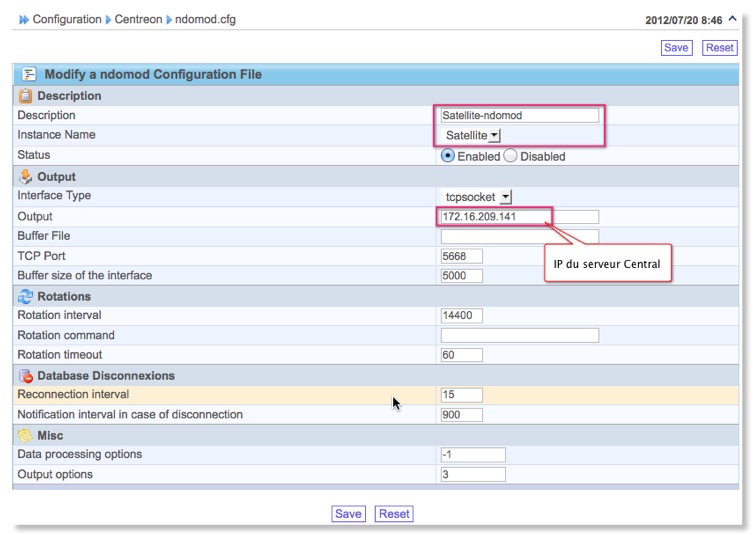
Task: Click the date and time 2012/07/20 8:46
Action: click(683, 20)
